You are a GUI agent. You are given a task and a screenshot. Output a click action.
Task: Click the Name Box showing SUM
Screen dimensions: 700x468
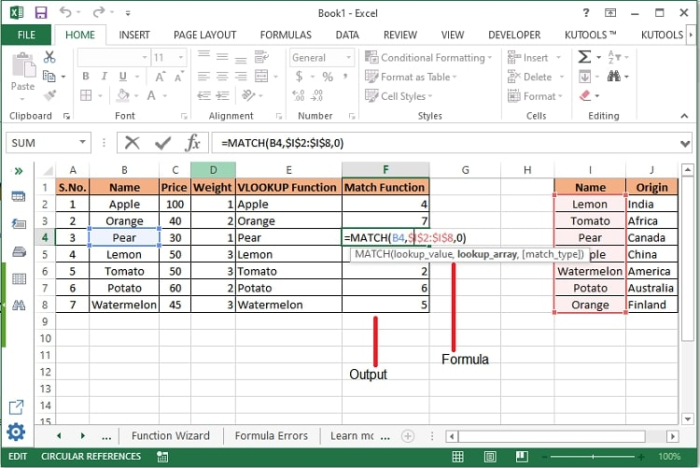pyautogui.click(x=48, y=143)
